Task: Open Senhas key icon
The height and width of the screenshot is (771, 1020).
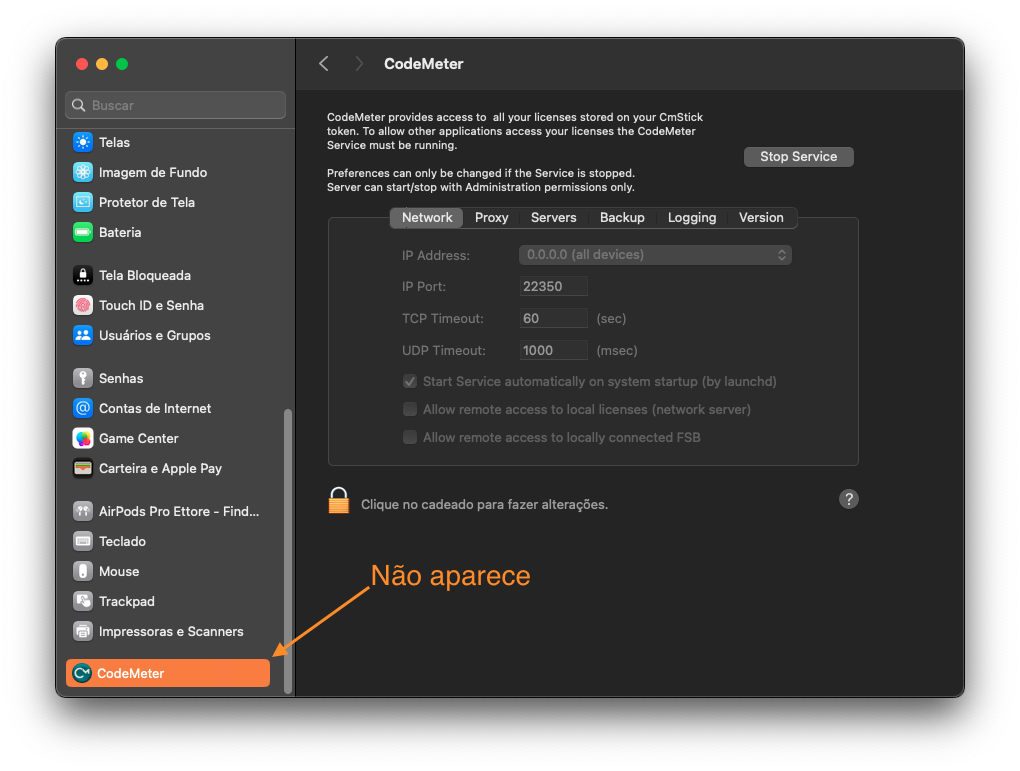Action: [83, 378]
